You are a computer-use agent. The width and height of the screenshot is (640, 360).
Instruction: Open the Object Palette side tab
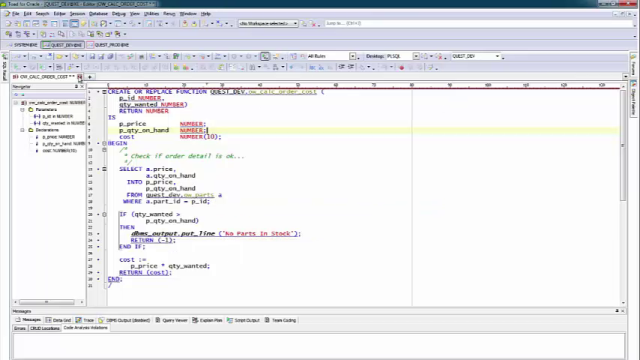coord(633,98)
